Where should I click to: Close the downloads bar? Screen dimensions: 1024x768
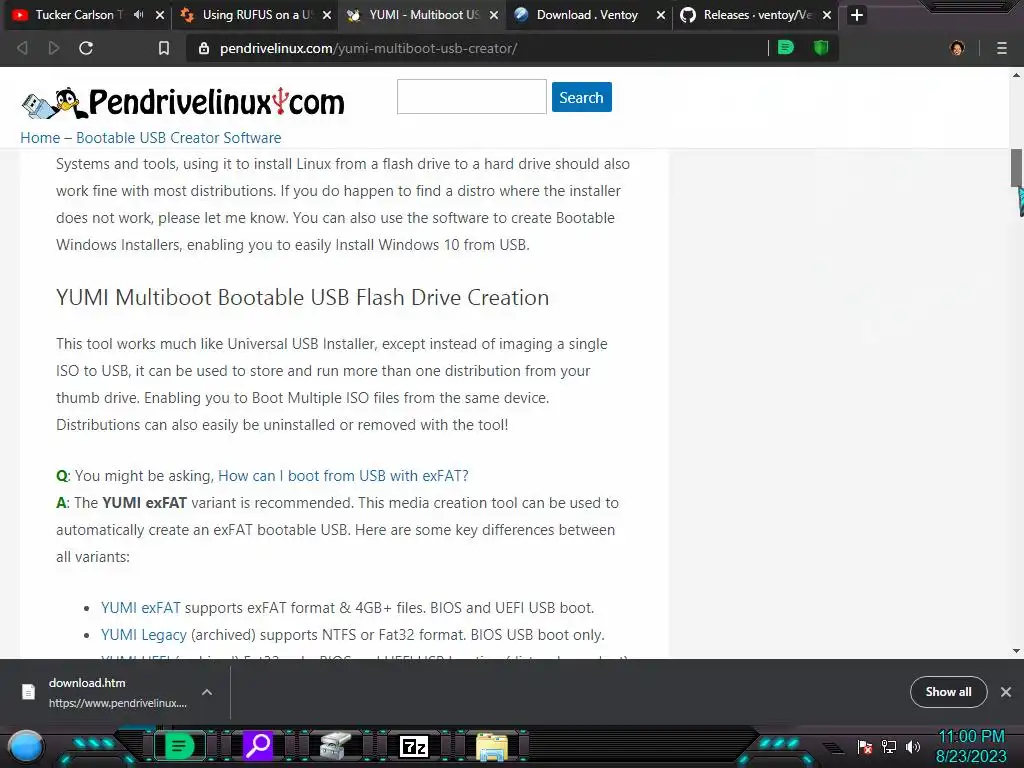[1006, 692]
